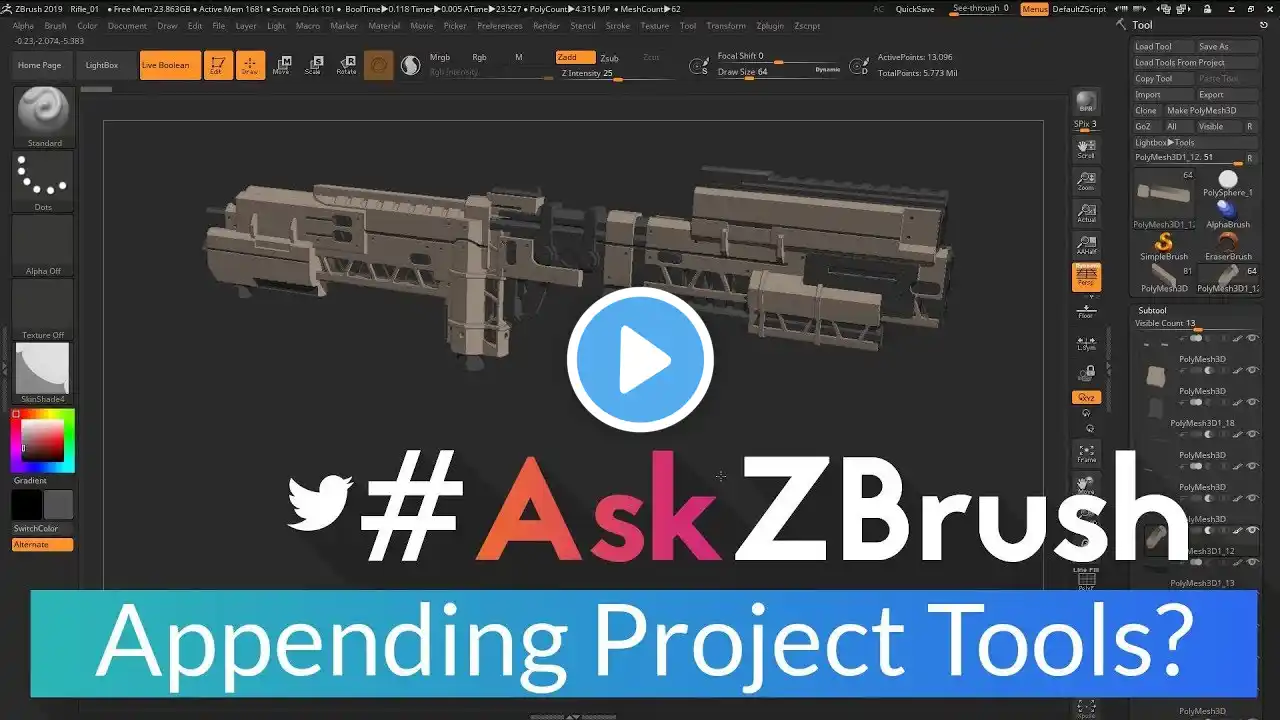Viewport: 1280px width, 720px height.
Task: Click the gizmo 3D orange circle icon
Action: coord(378,65)
